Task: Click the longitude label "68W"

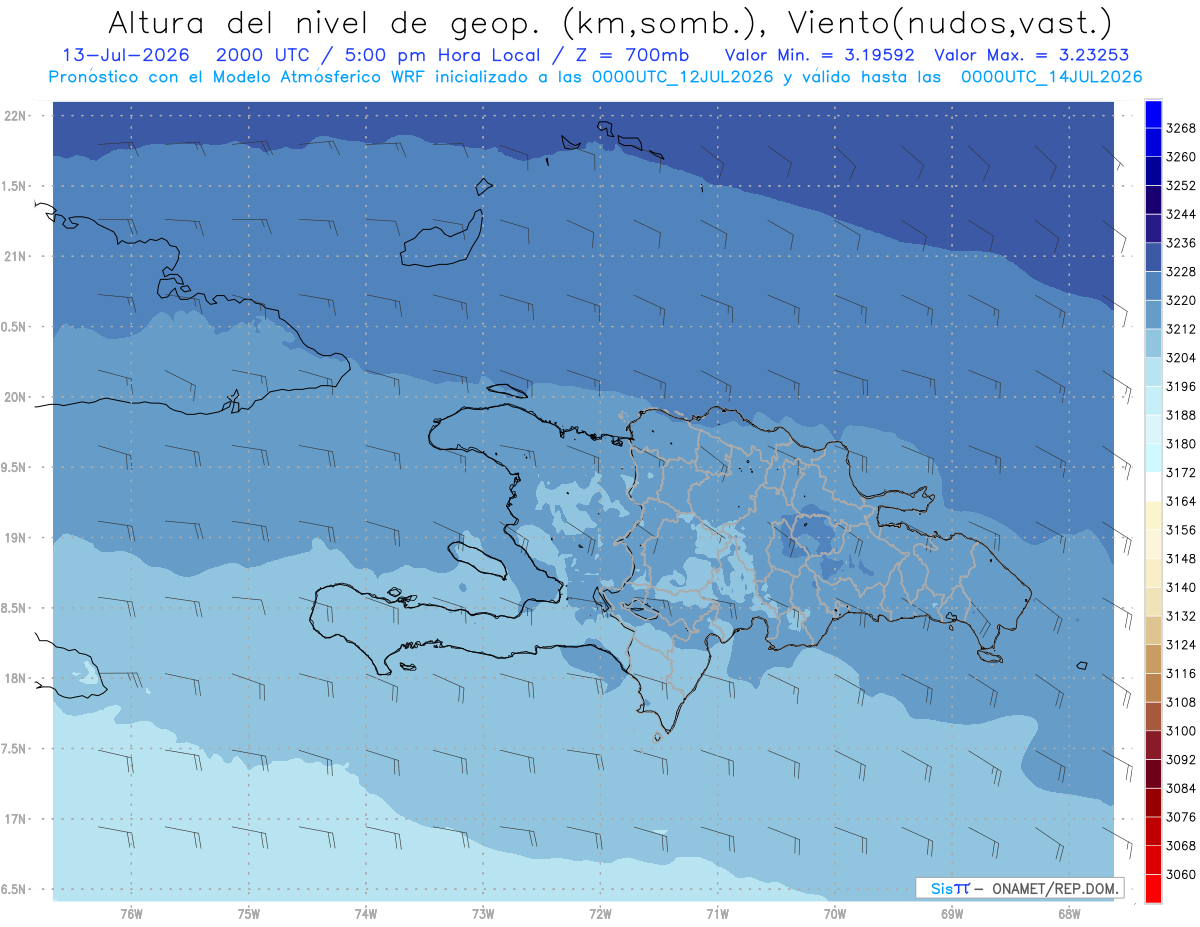Action: tap(1069, 914)
